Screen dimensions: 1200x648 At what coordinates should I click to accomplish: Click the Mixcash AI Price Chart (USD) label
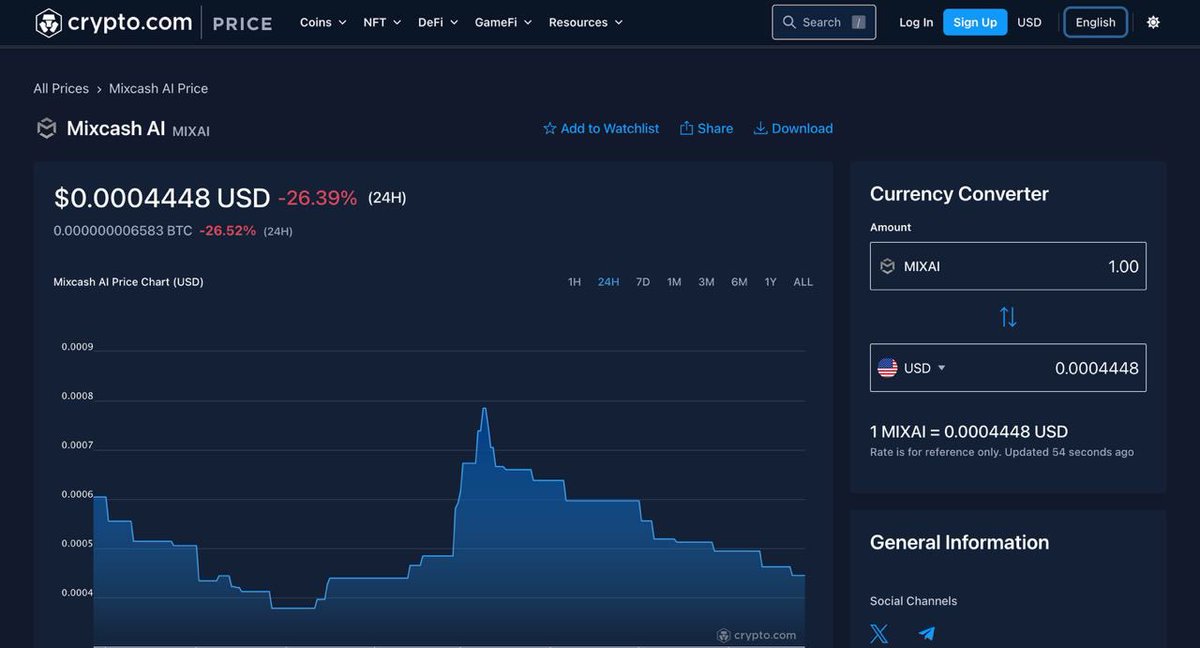128,282
